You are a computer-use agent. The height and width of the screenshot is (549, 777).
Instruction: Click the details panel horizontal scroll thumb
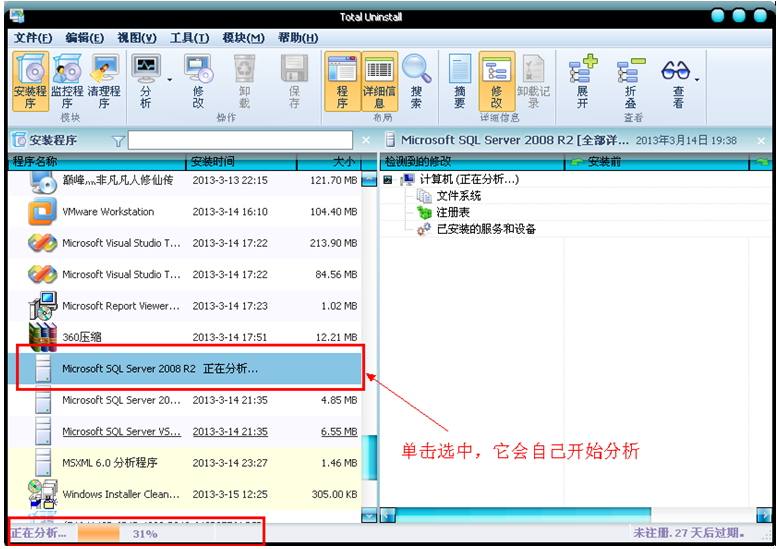pos(523,515)
